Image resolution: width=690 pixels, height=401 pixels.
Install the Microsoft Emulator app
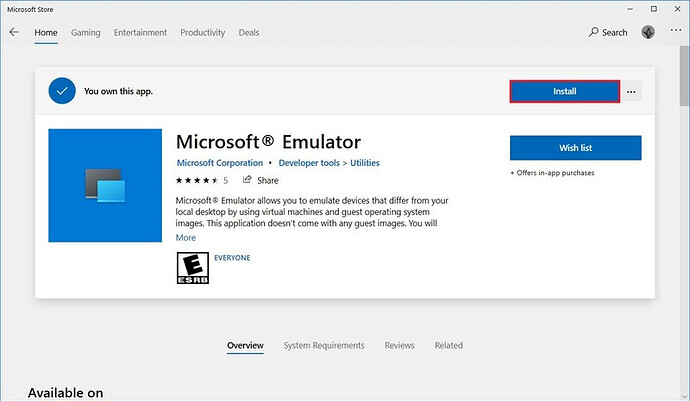click(565, 92)
